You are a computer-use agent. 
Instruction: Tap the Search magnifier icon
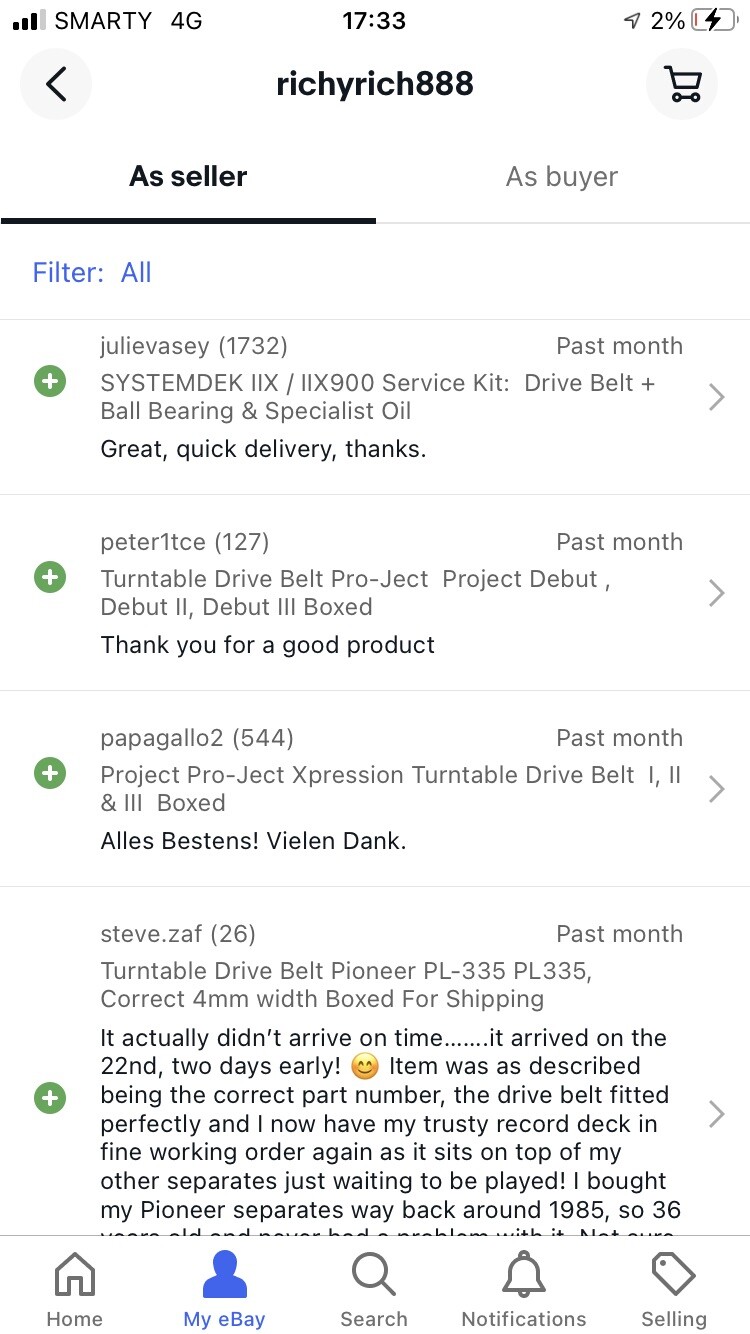pyautogui.click(x=374, y=1277)
